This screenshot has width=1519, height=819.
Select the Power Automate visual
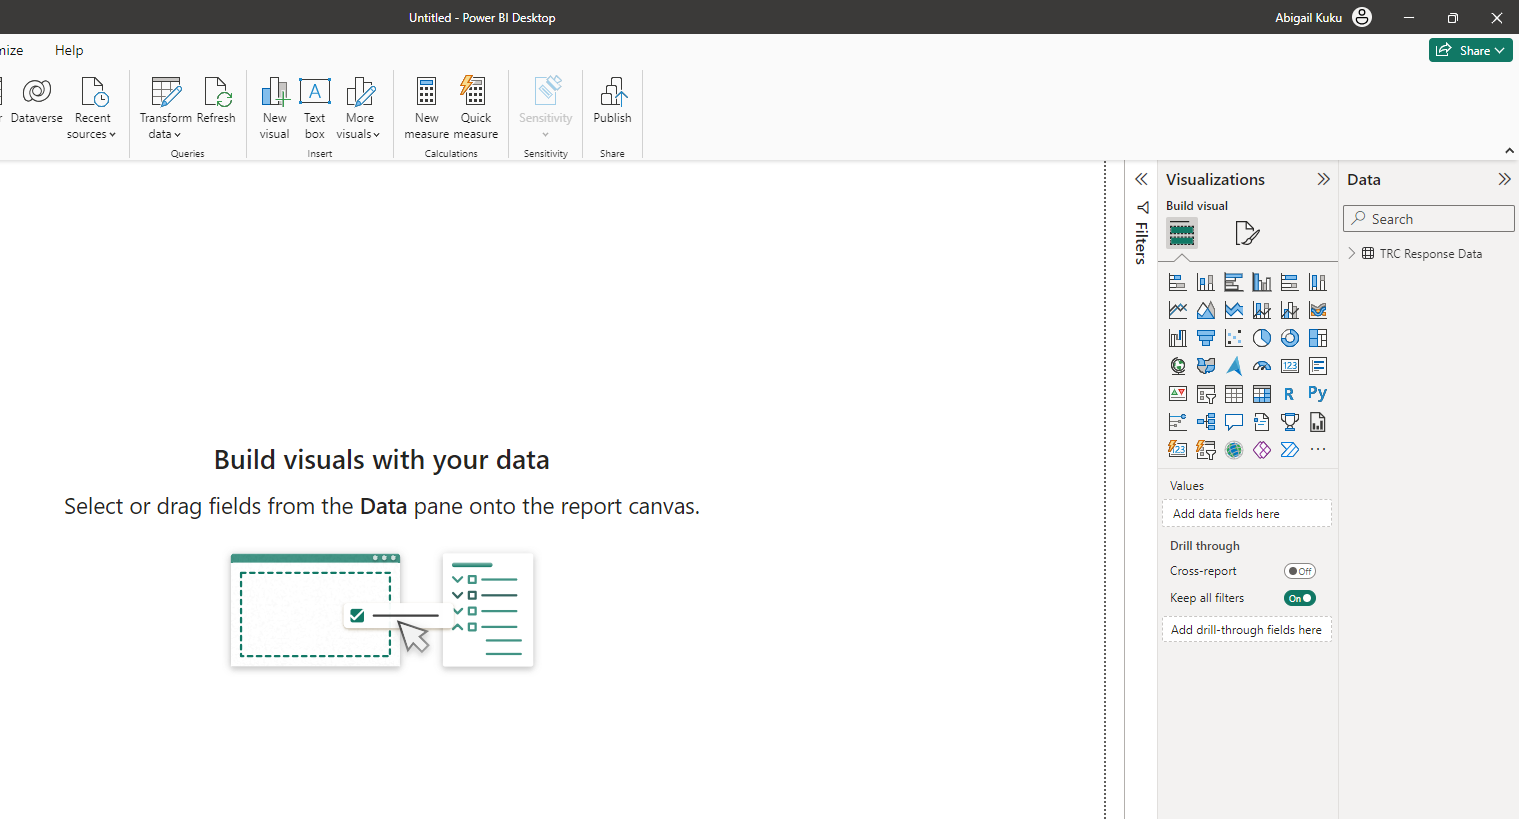tap(1290, 450)
